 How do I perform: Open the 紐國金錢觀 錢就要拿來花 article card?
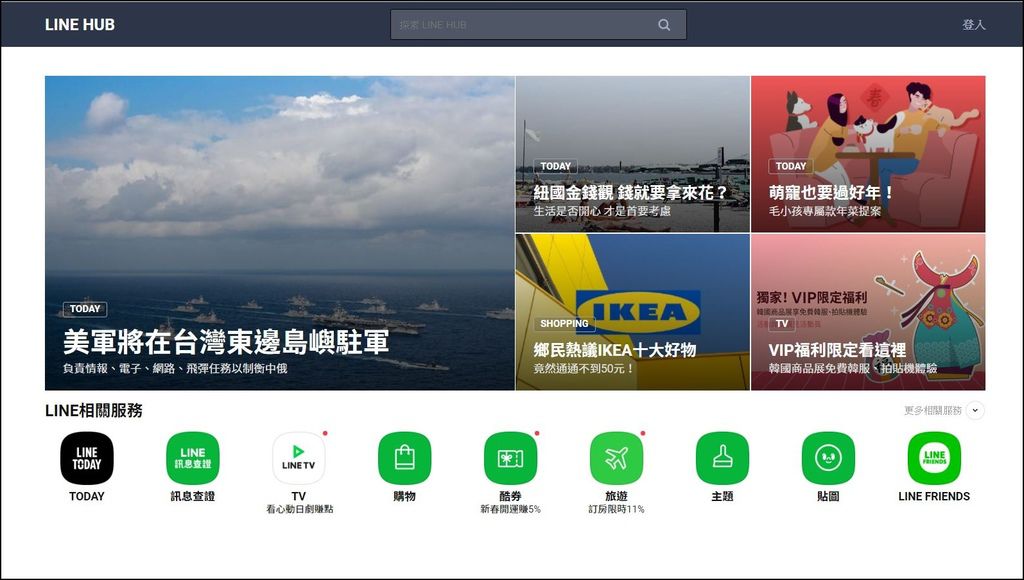point(633,154)
